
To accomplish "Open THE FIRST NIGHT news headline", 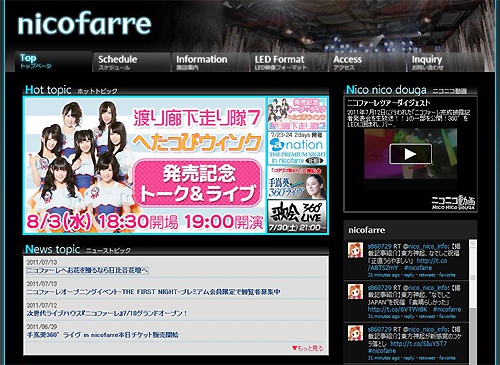I will [153, 292].
